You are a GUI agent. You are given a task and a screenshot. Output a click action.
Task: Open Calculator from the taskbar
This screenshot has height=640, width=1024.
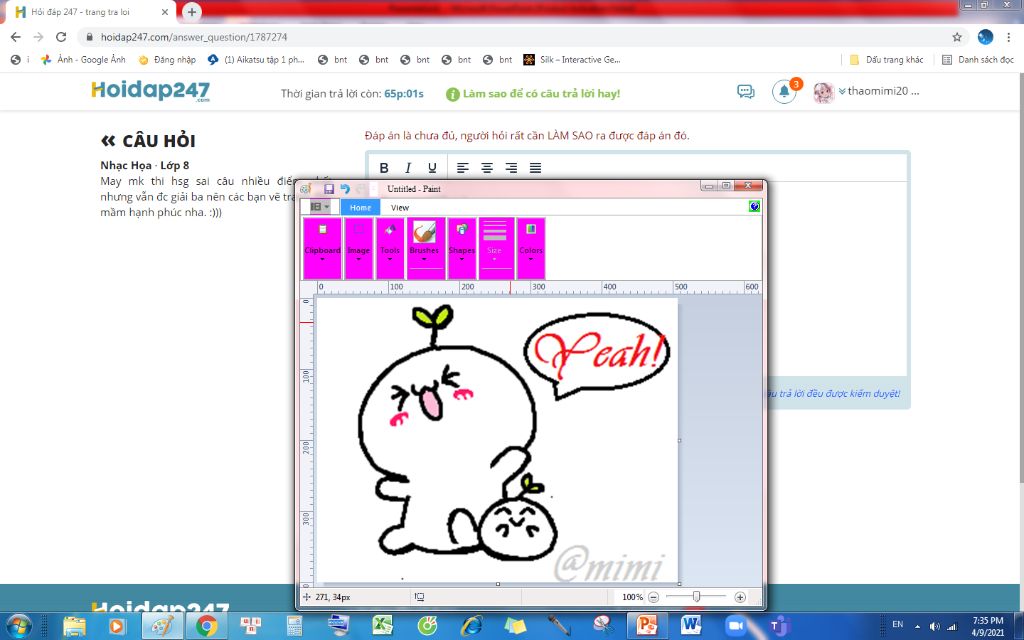pos(295,625)
